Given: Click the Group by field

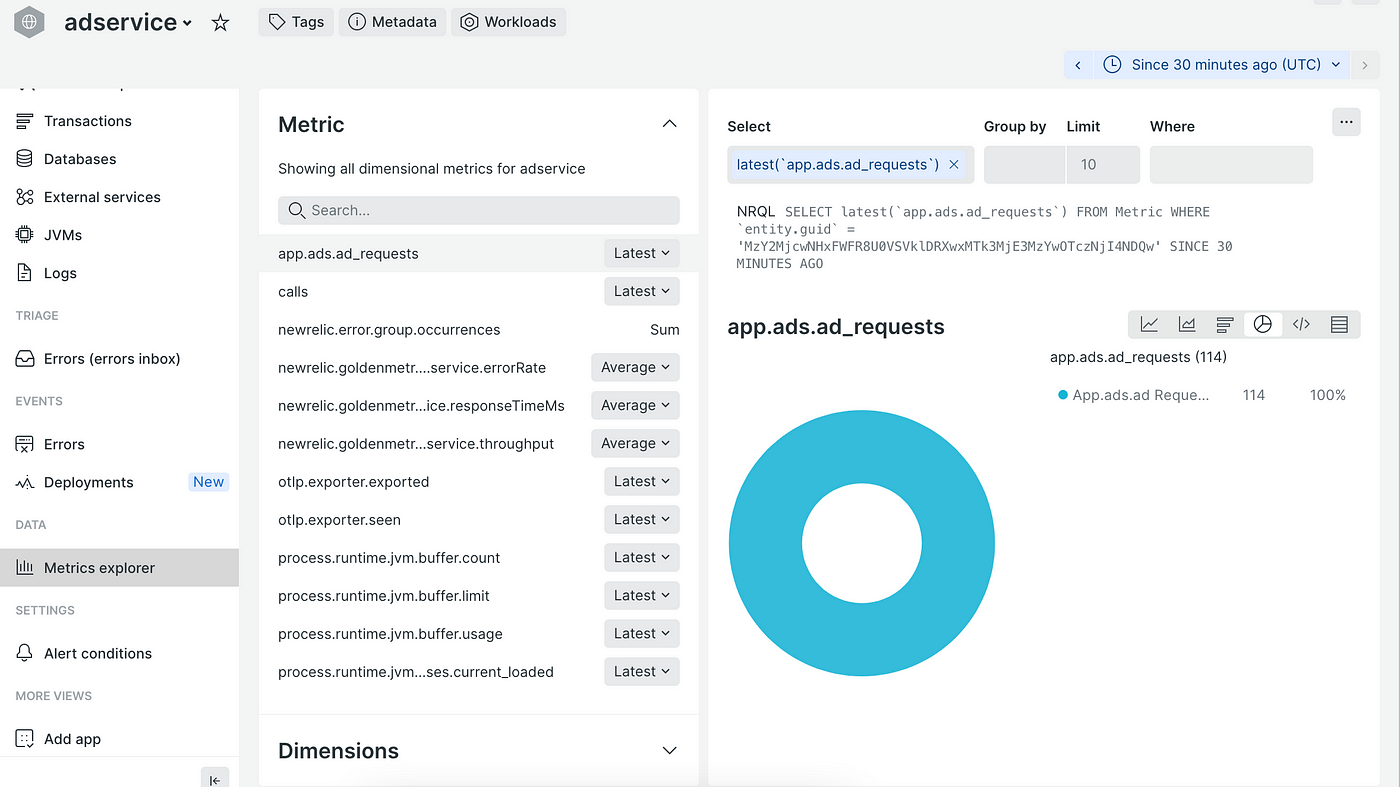Looking at the screenshot, I should pyautogui.click(x=1024, y=165).
